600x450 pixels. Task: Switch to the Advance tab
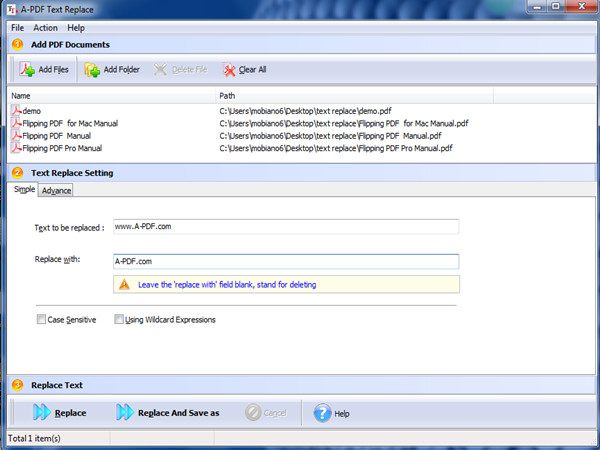[x=56, y=191]
